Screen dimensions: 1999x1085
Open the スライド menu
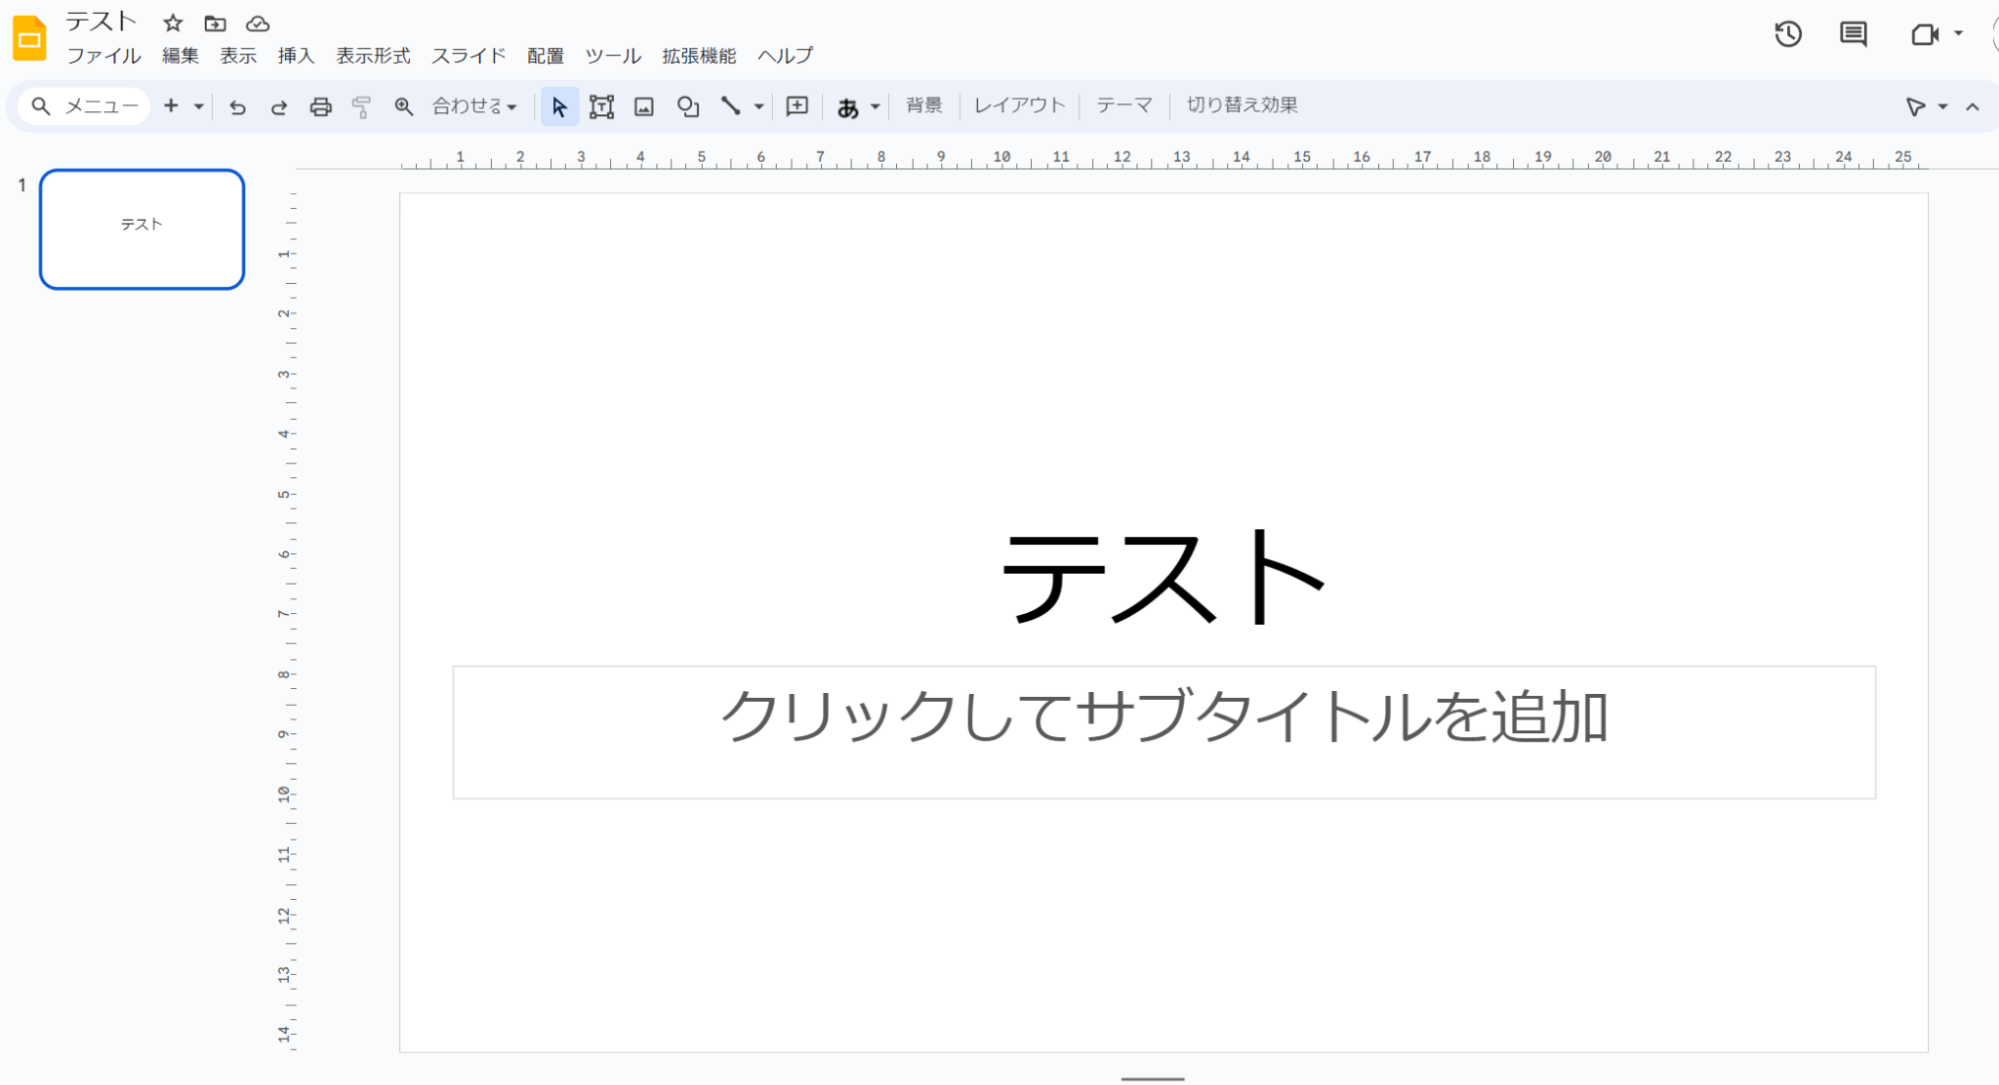pyautogui.click(x=468, y=56)
